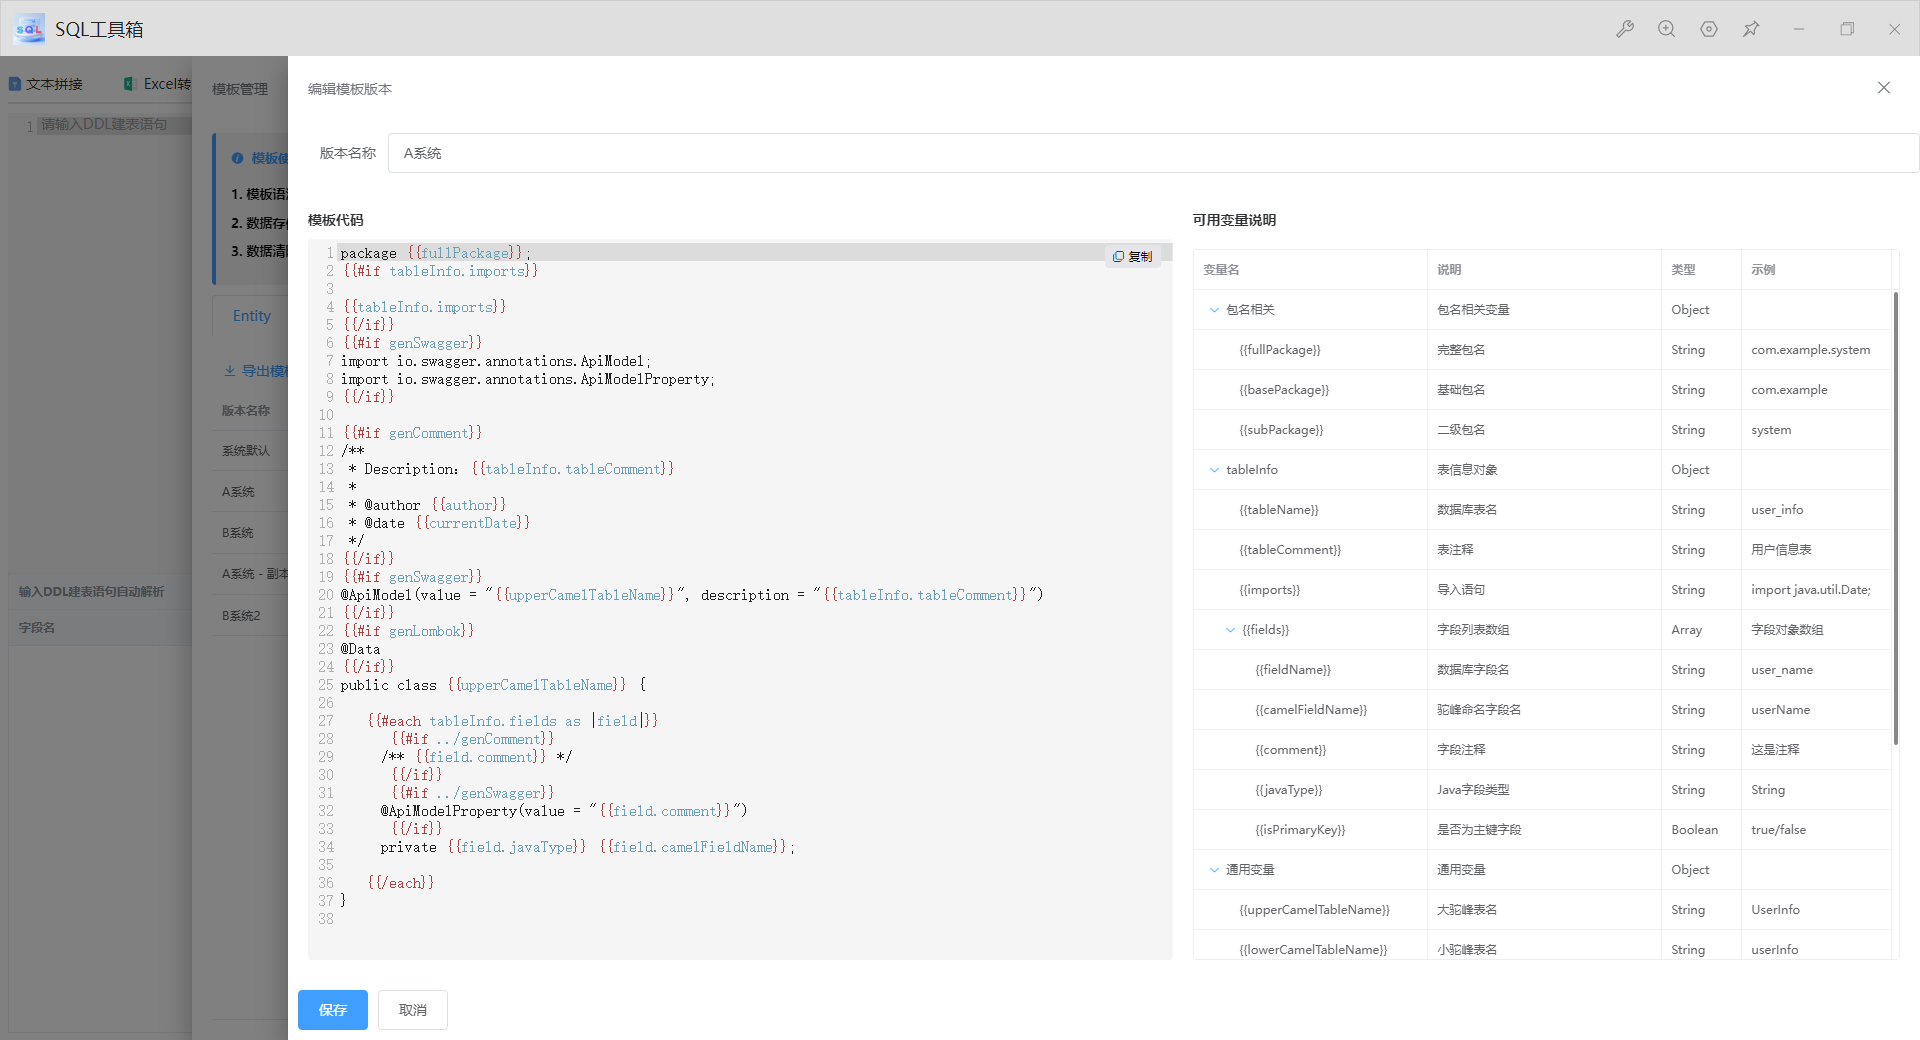Click the 文本拼接 tab icon
The width and height of the screenshot is (1920, 1040).
15,84
